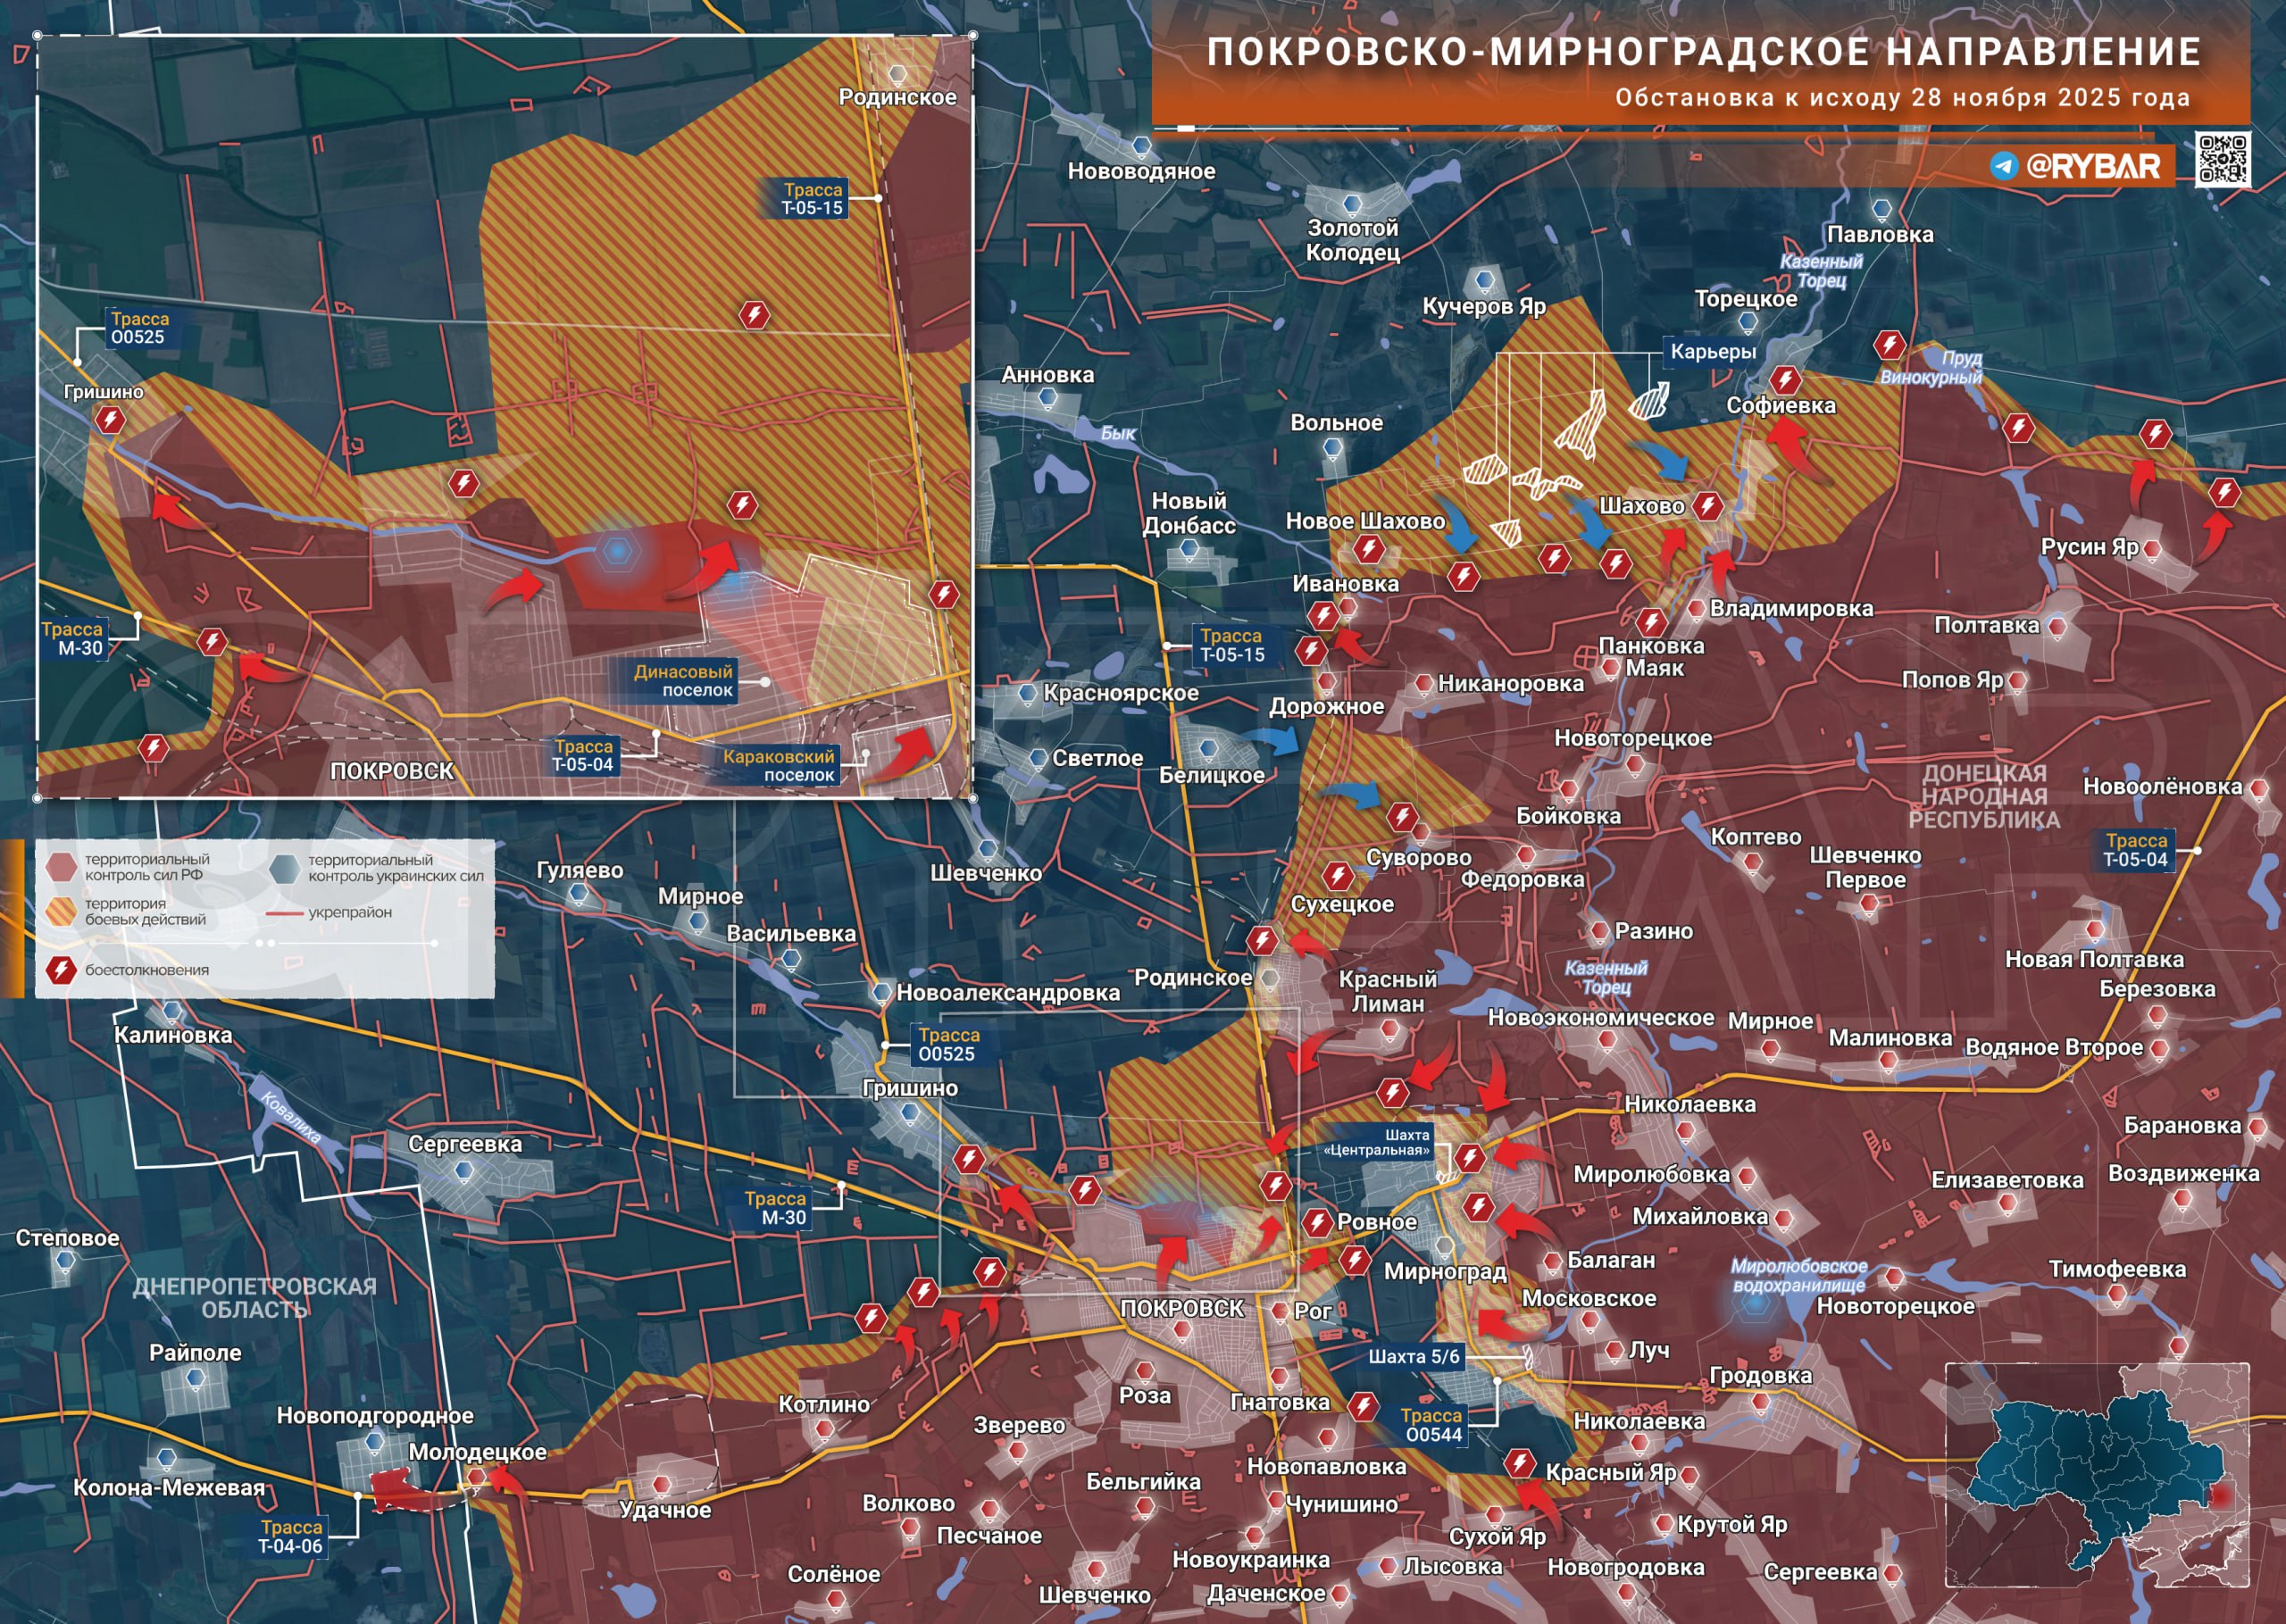Click the clash icon next to Шахово
The image size is (2286, 1624).
(x=1708, y=506)
